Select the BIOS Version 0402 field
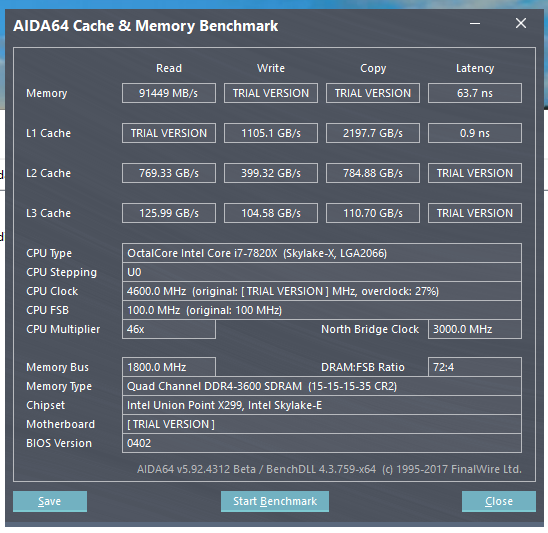Image resolution: width=548 pixels, height=533 pixels. [x=322, y=443]
